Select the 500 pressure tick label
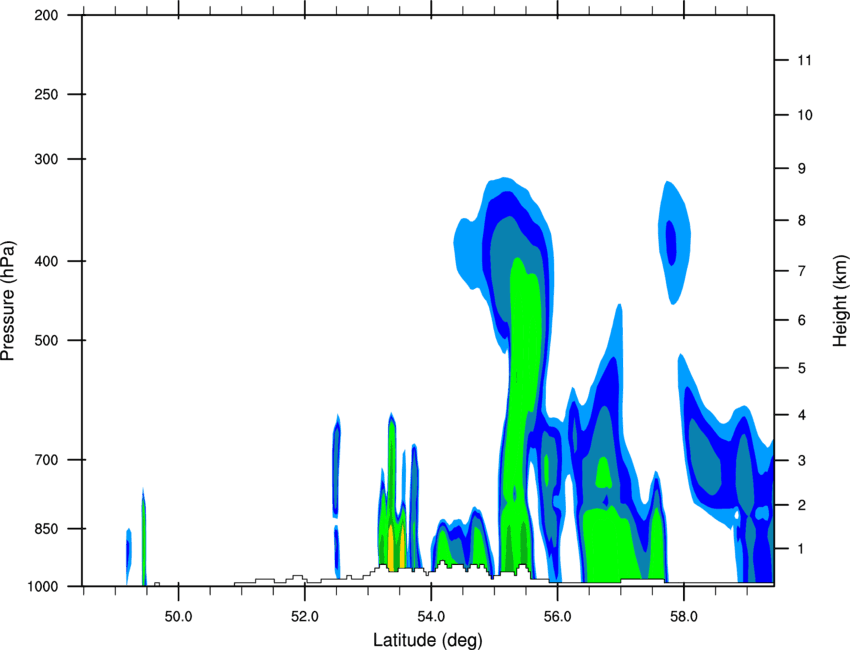The height and width of the screenshot is (650, 850). pos(47,340)
